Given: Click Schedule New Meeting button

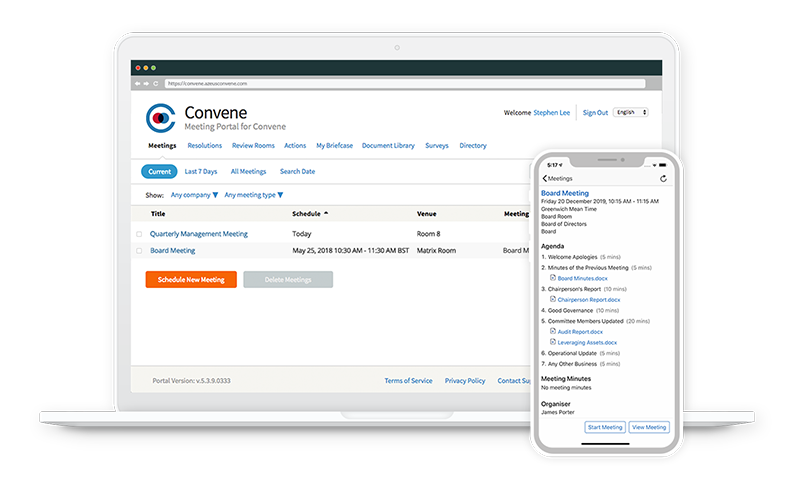Looking at the screenshot, I should (191, 279).
